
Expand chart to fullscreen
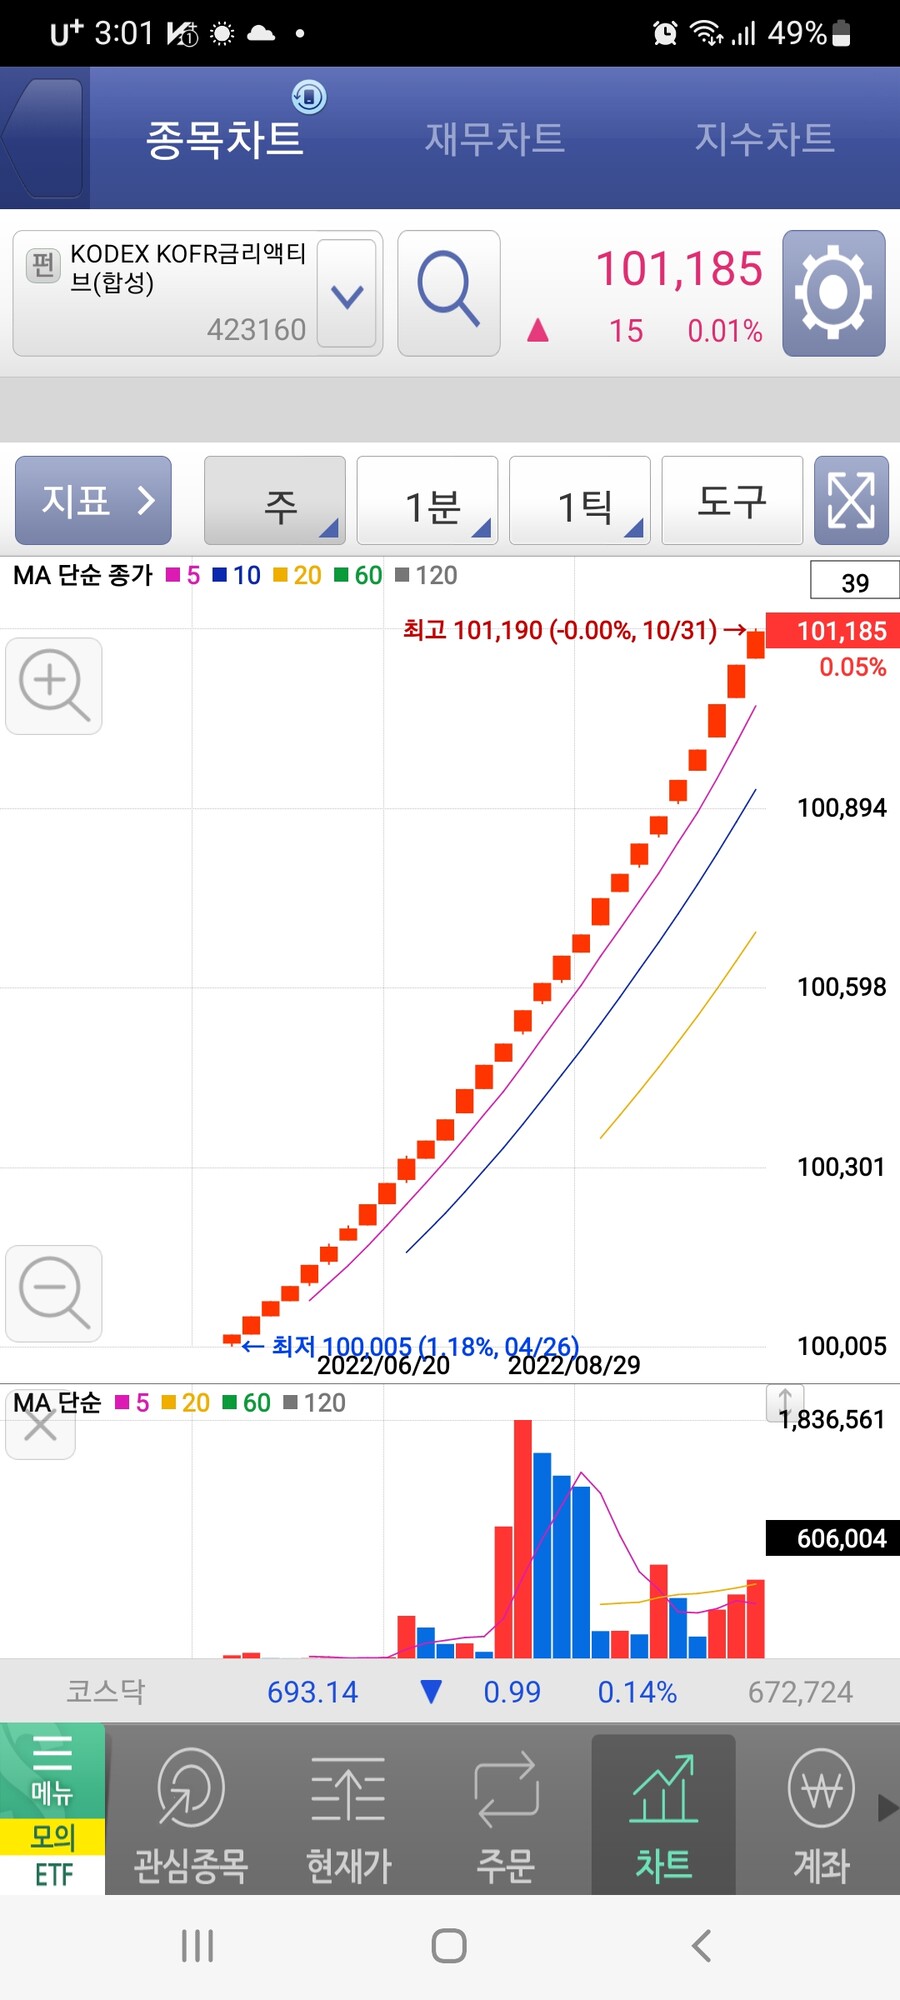pyautogui.click(x=851, y=500)
